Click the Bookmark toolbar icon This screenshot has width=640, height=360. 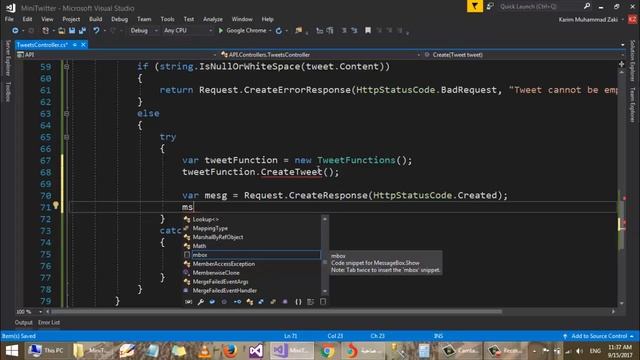(368, 31)
